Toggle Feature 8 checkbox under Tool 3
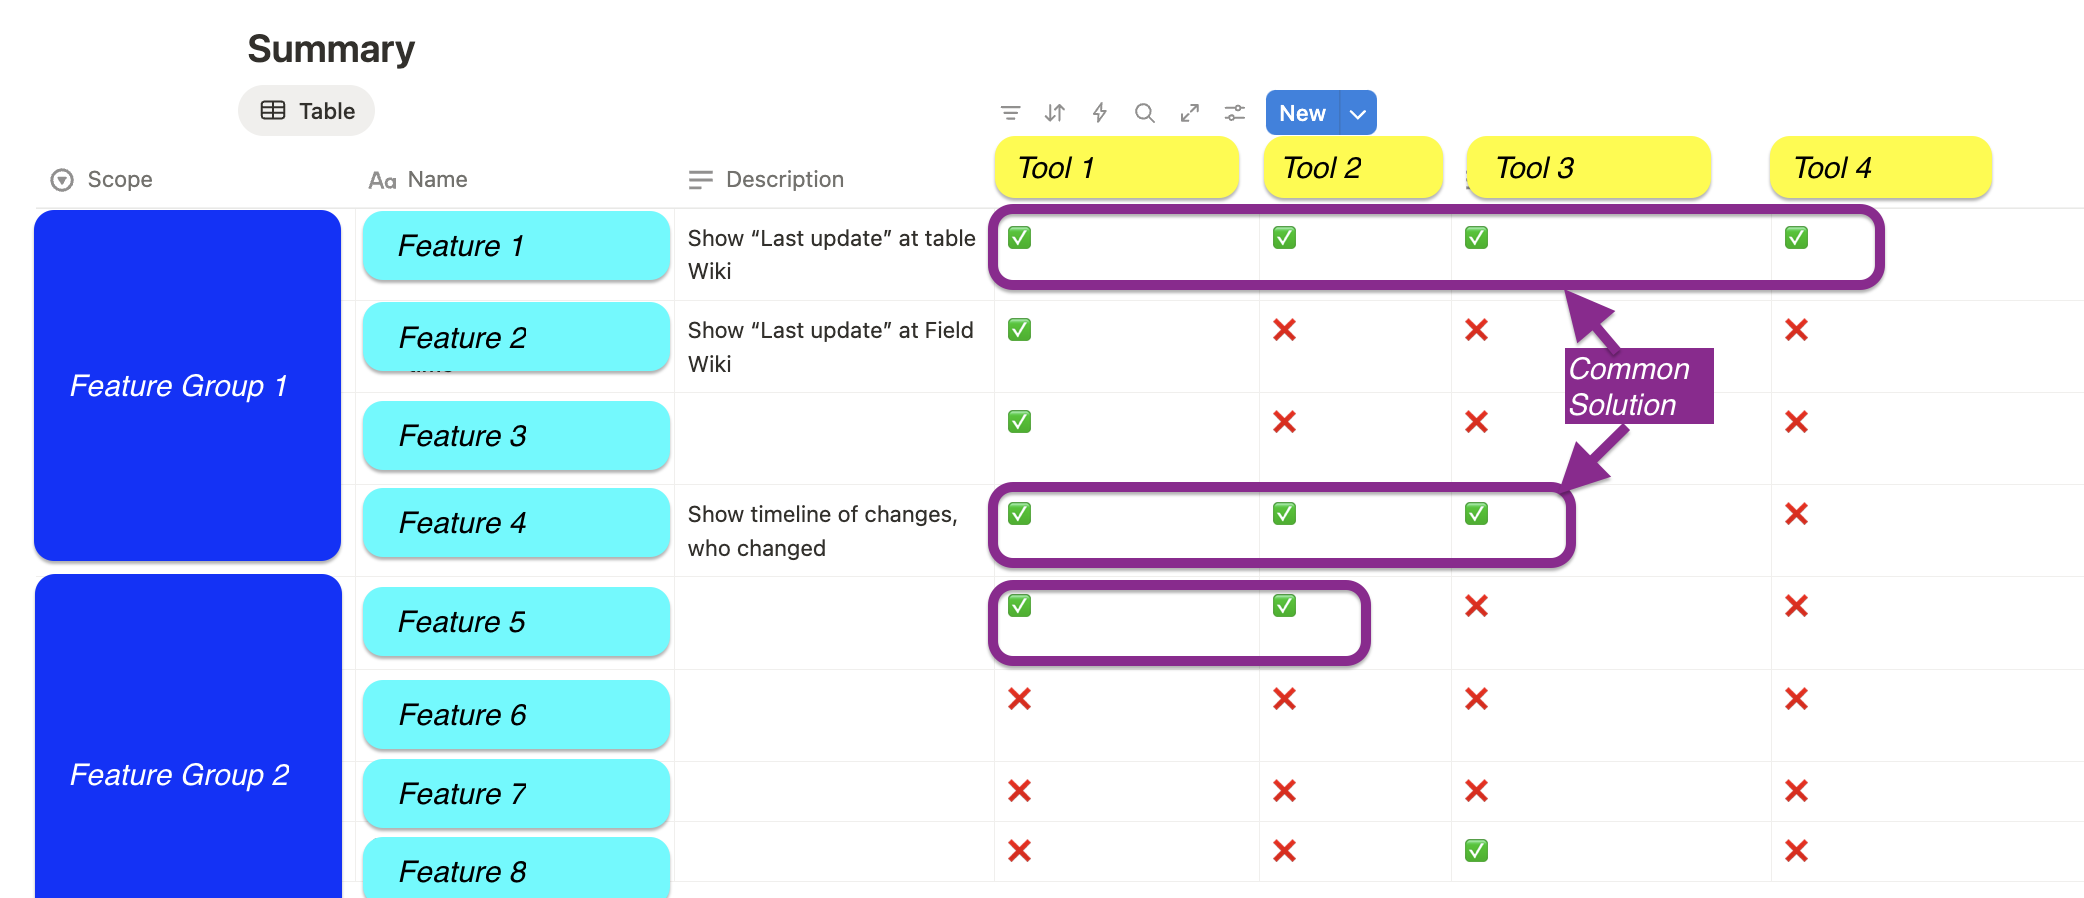 point(1476,851)
